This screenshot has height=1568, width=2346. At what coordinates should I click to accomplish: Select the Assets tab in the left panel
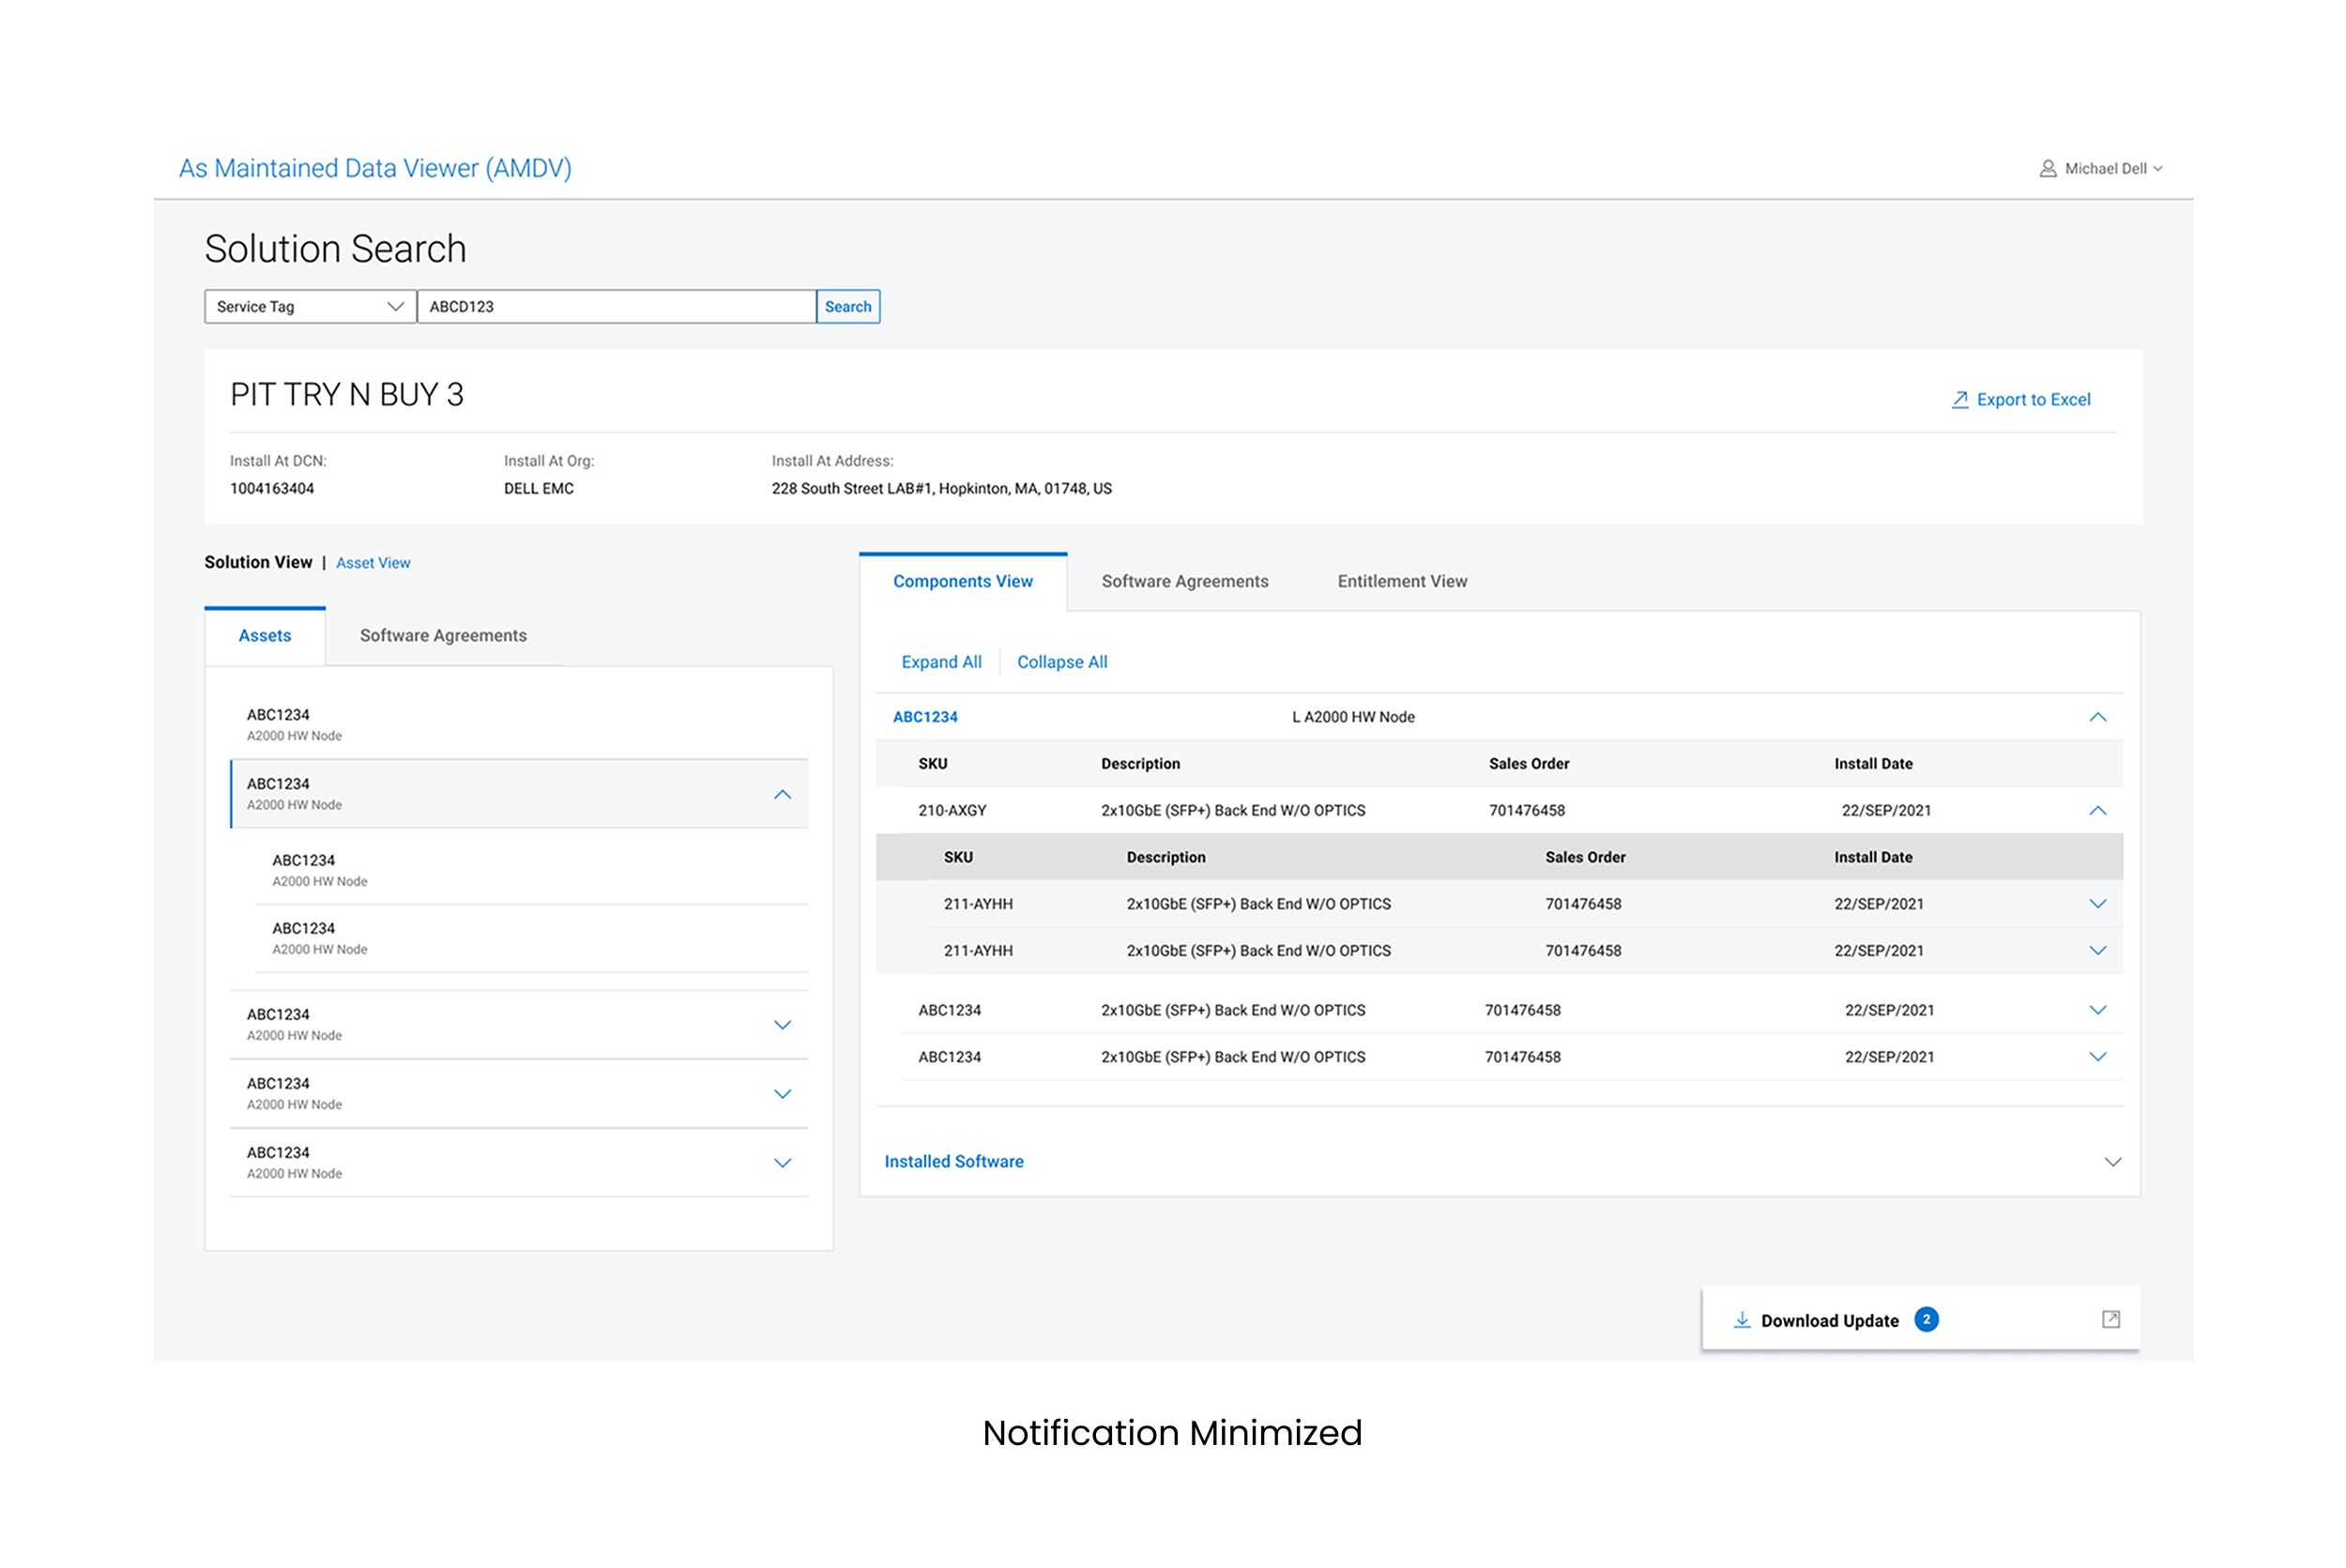pos(265,636)
